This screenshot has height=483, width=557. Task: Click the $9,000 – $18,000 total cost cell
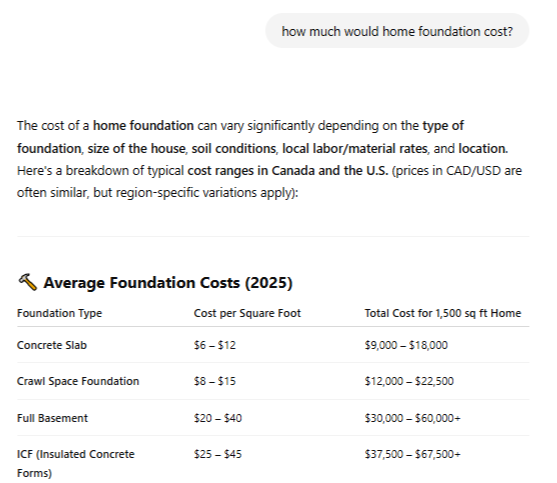pyautogui.click(x=406, y=345)
